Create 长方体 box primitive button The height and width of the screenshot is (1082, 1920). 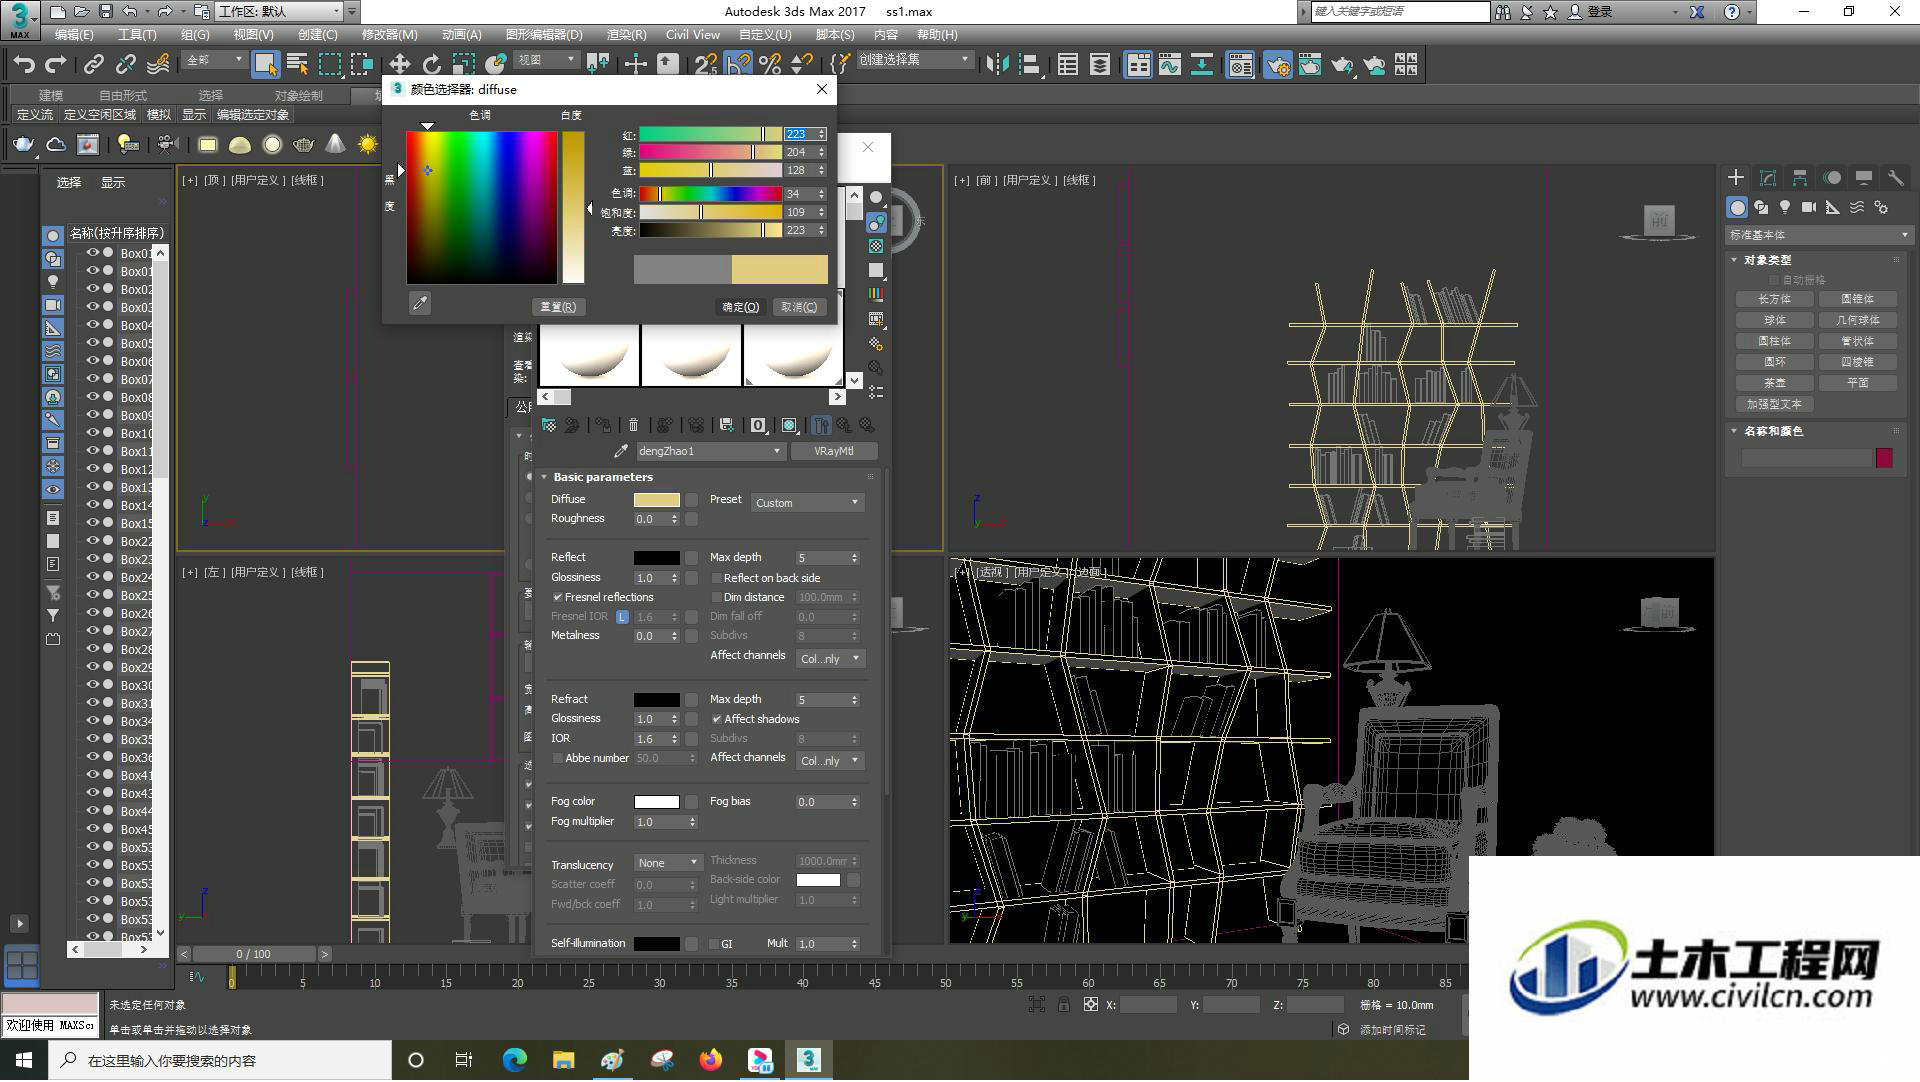pyautogui.click(x=1775, y=299)
